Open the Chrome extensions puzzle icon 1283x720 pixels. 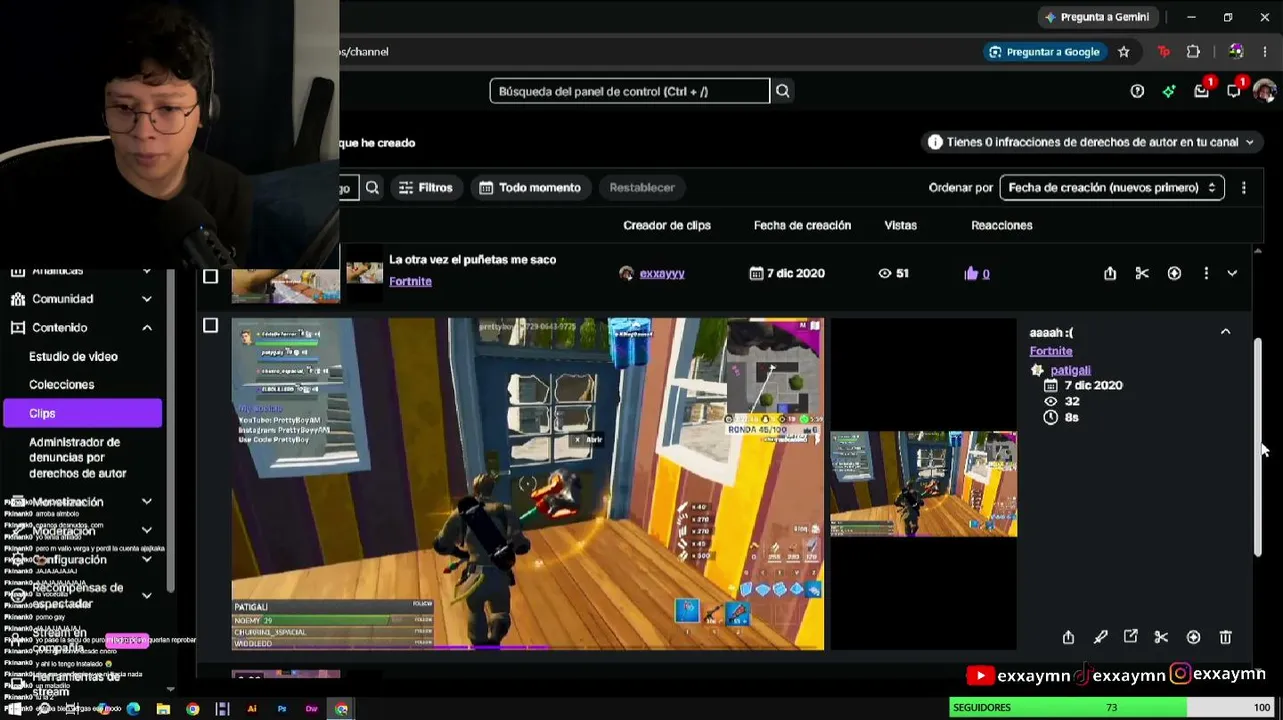point(1193,51)
